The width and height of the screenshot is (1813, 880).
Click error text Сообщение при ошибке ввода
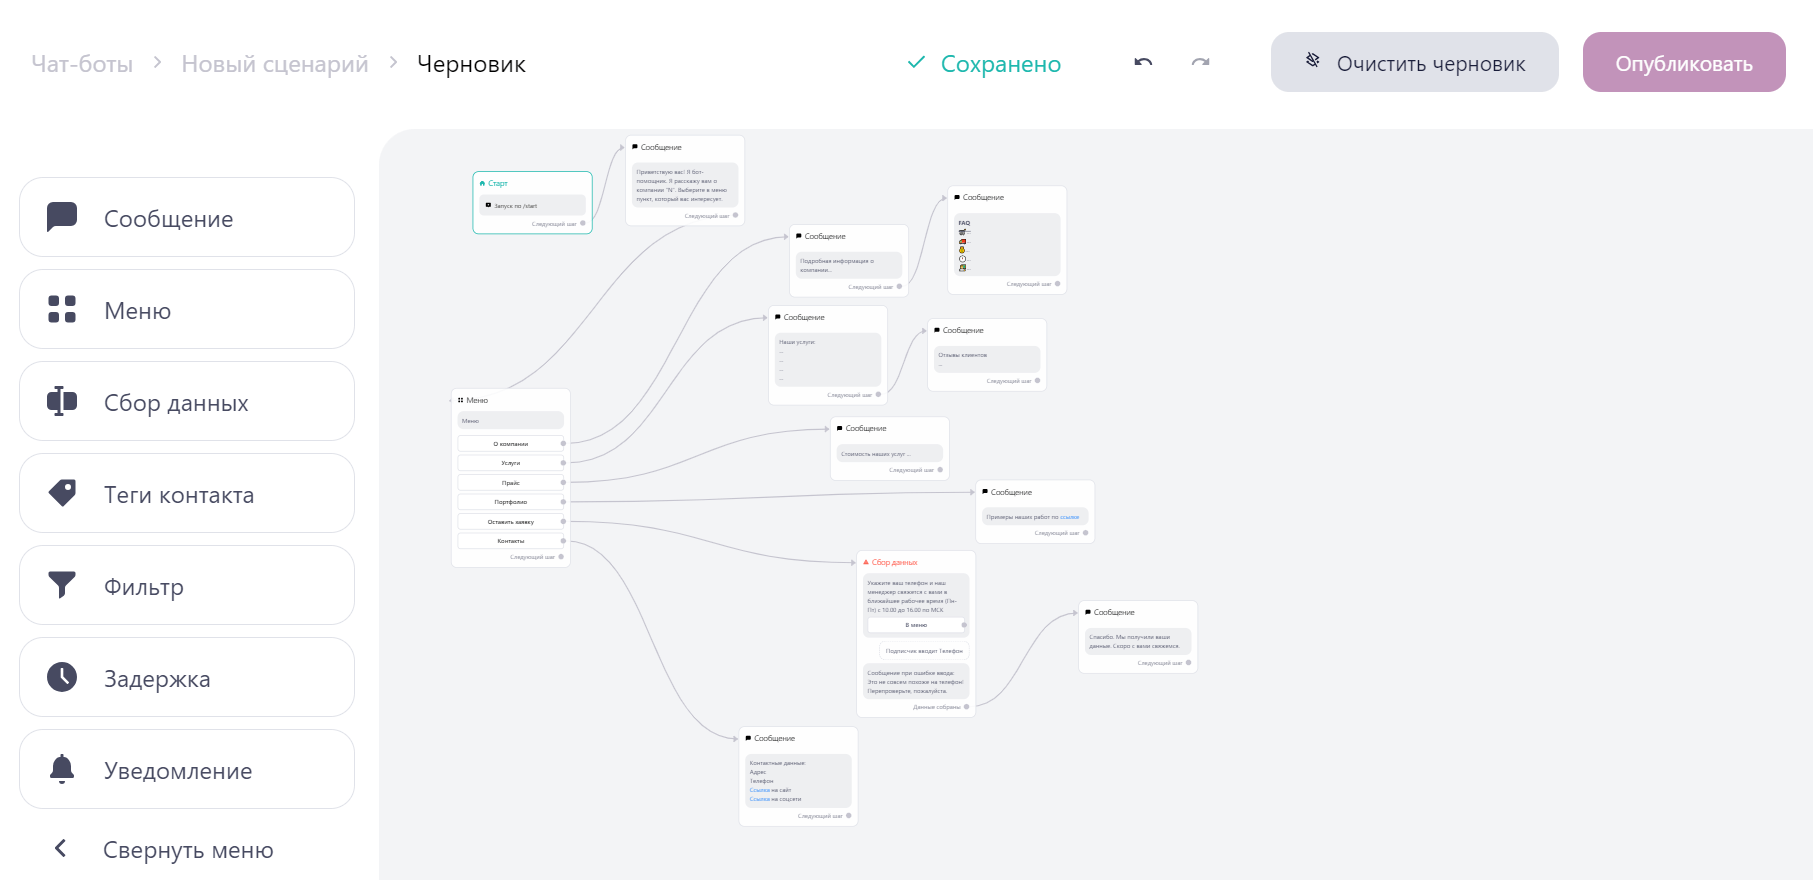tap(915, 682)
